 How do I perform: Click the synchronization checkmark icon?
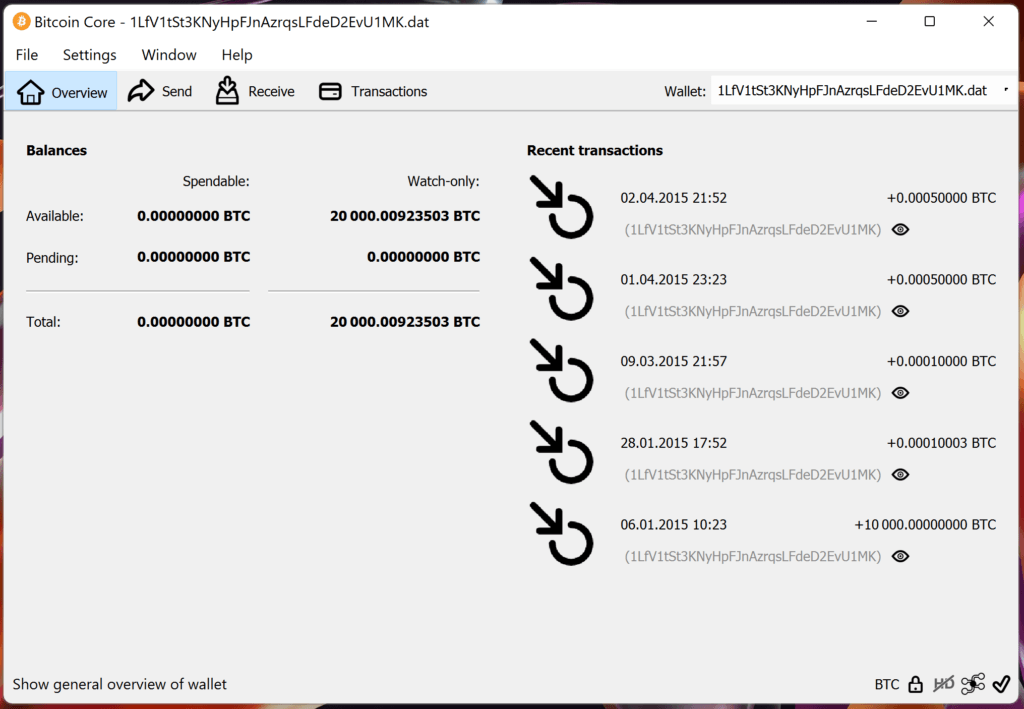pyautogui.click(x=1000, y=684)
